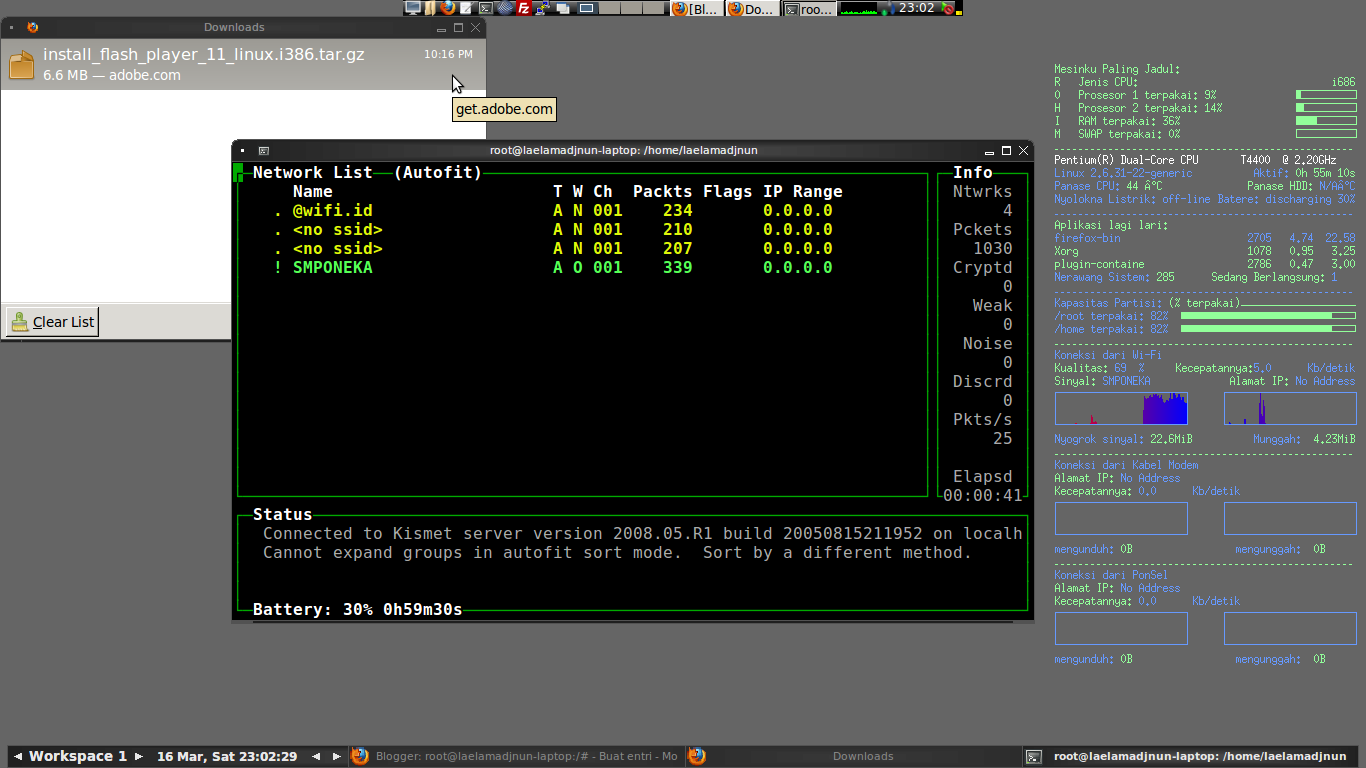Launch FileZilla from the top panel
This screenshot has width=1366, height=768.
coord(523,8)
